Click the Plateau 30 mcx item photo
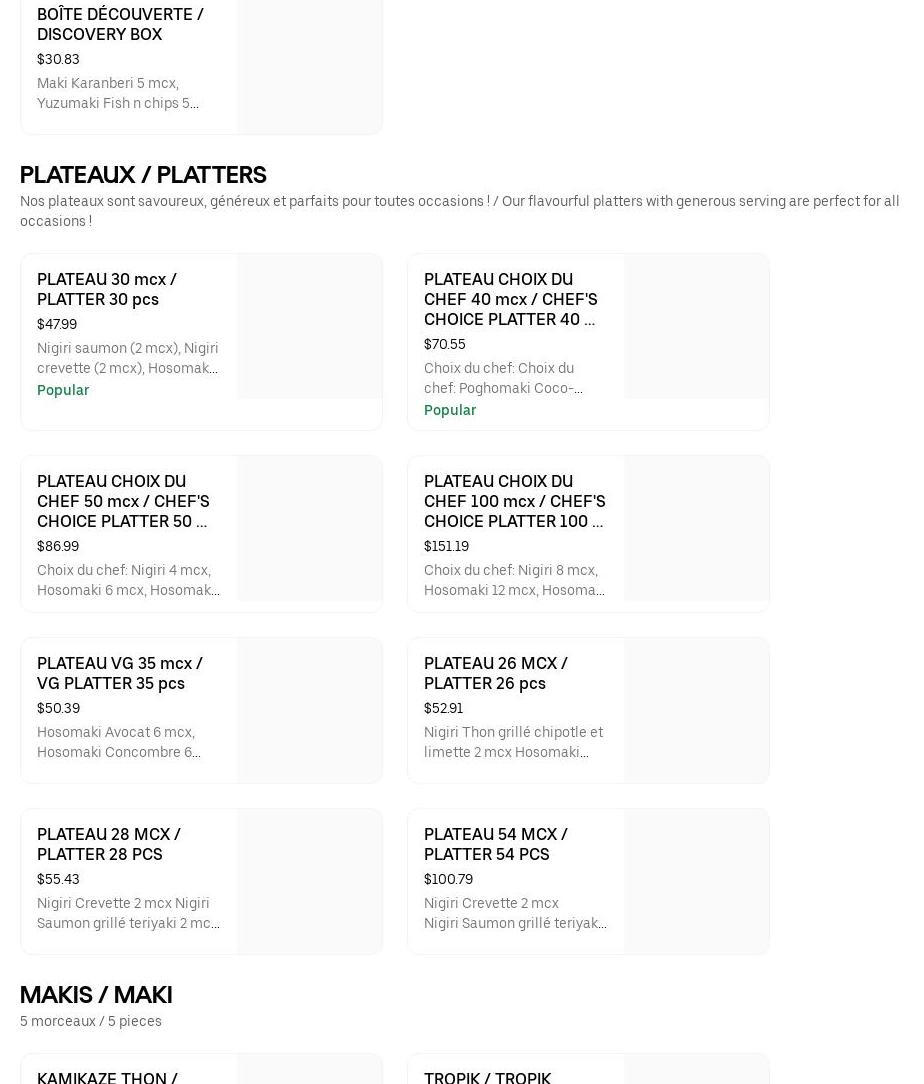This screenshot has width=924, height=1084. pyautogui.click(x=309, y=326)
